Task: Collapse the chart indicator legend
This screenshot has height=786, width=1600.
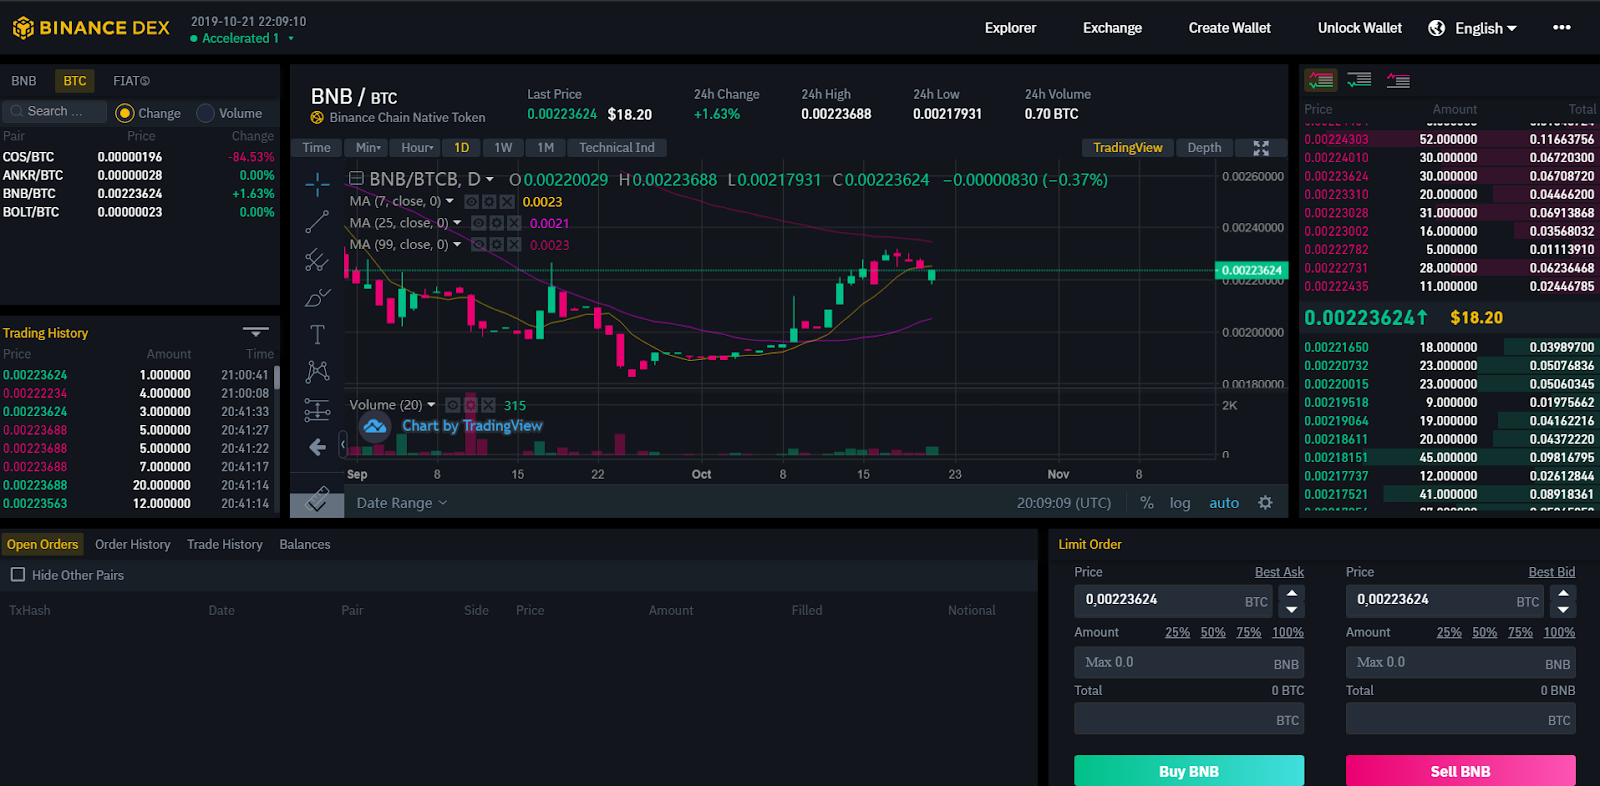Action: click(355, 179)
